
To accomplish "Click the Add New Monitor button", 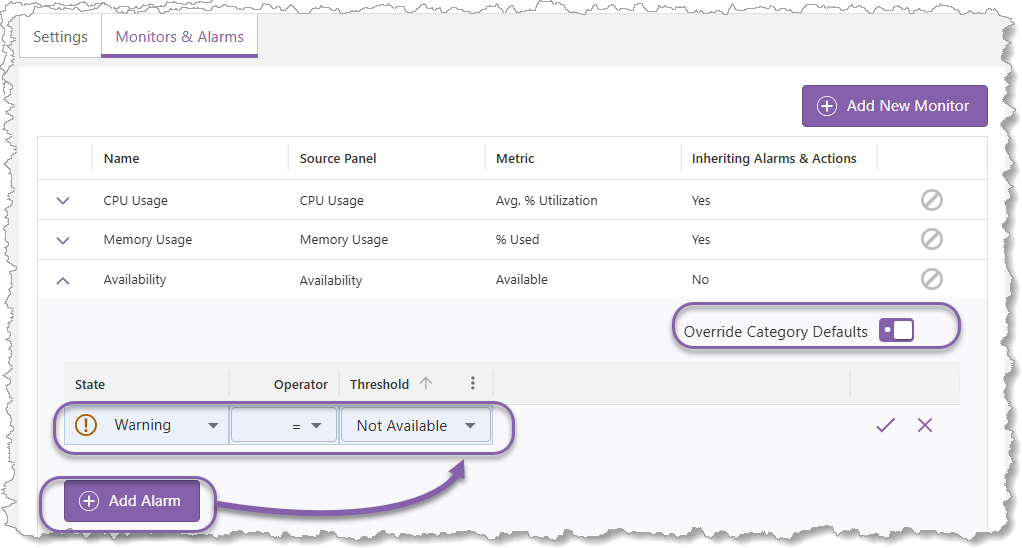I will pyautogui.click(x=894, y=105).
